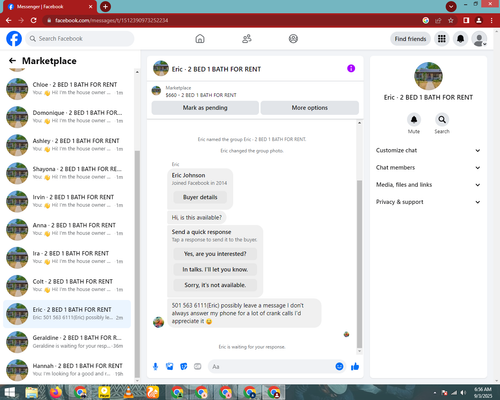Search in conversation with magnifier icon
The height and width of the screenshot is (400, 500).
(x=442, y=119)
